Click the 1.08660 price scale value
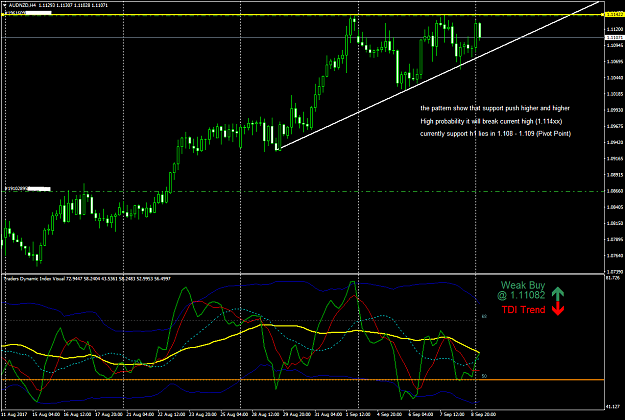Screen dimensions: 625x420 [615, 191]
